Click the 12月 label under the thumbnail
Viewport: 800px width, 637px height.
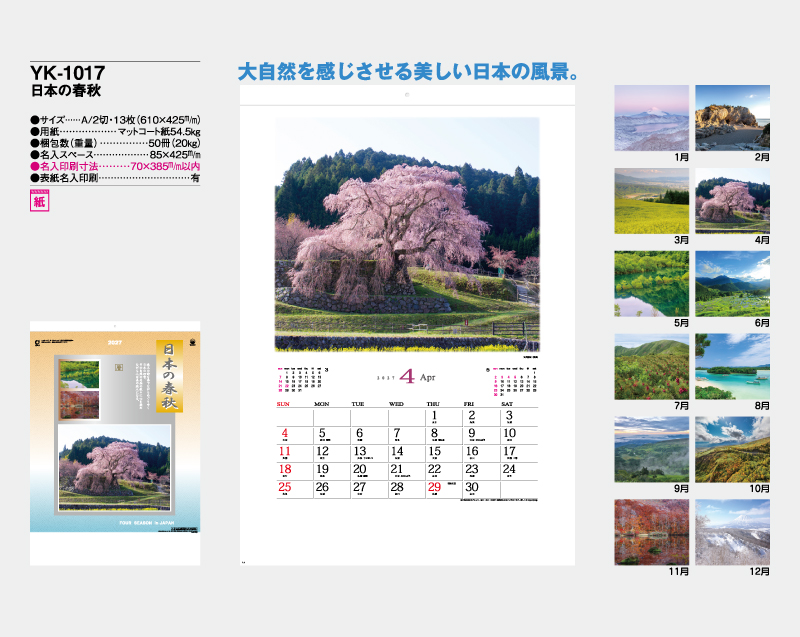759,572
